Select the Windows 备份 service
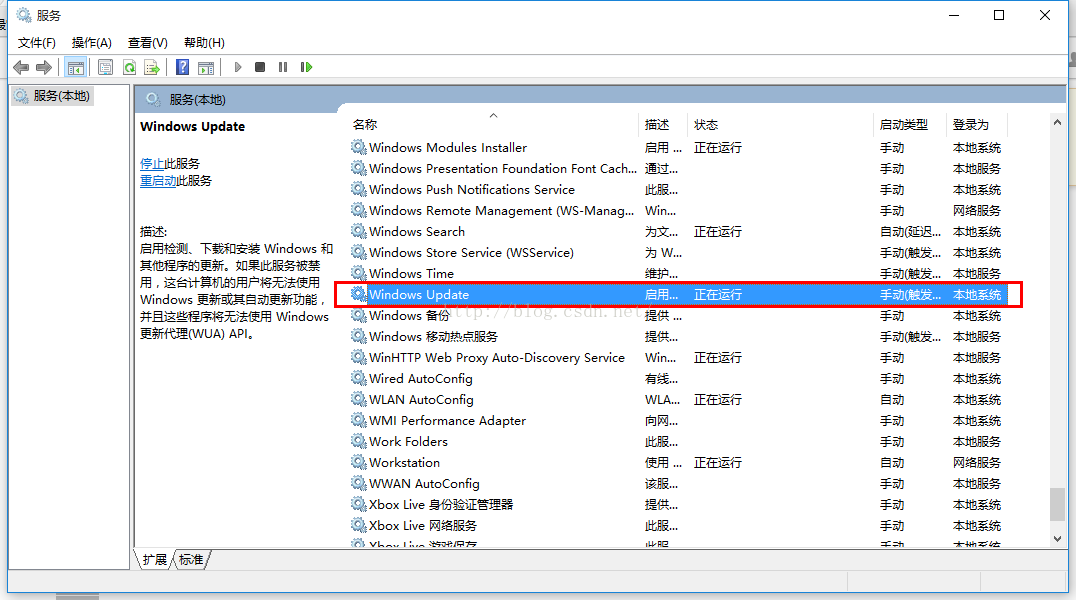This screenshot has height=600, width=1076. pyautogui.click(x=678, y=315)
